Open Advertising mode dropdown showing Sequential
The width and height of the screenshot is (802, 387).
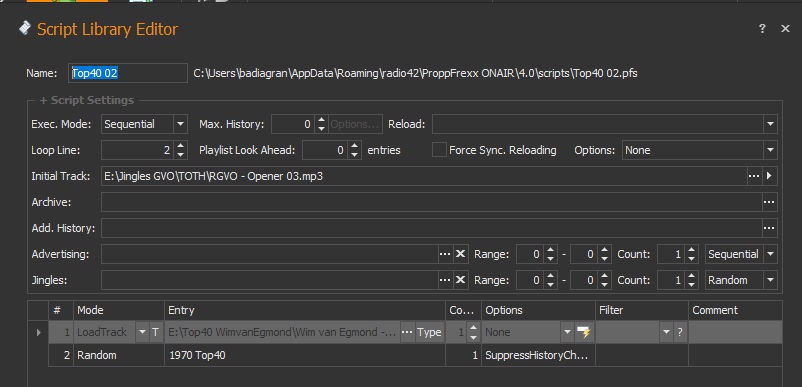(x=770, y=254)
